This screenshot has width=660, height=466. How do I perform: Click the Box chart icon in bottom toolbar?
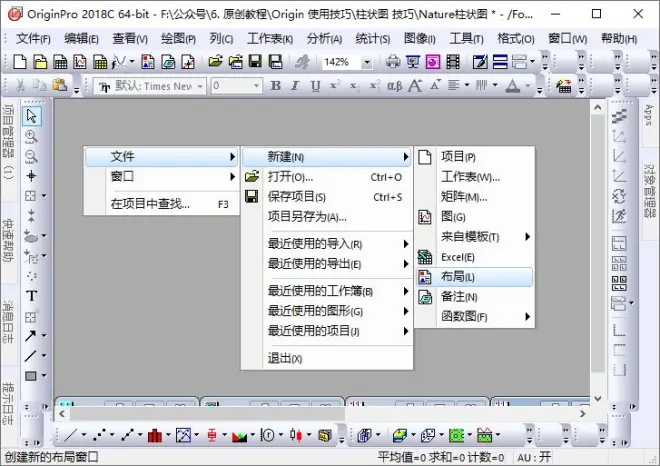(212, 435)
